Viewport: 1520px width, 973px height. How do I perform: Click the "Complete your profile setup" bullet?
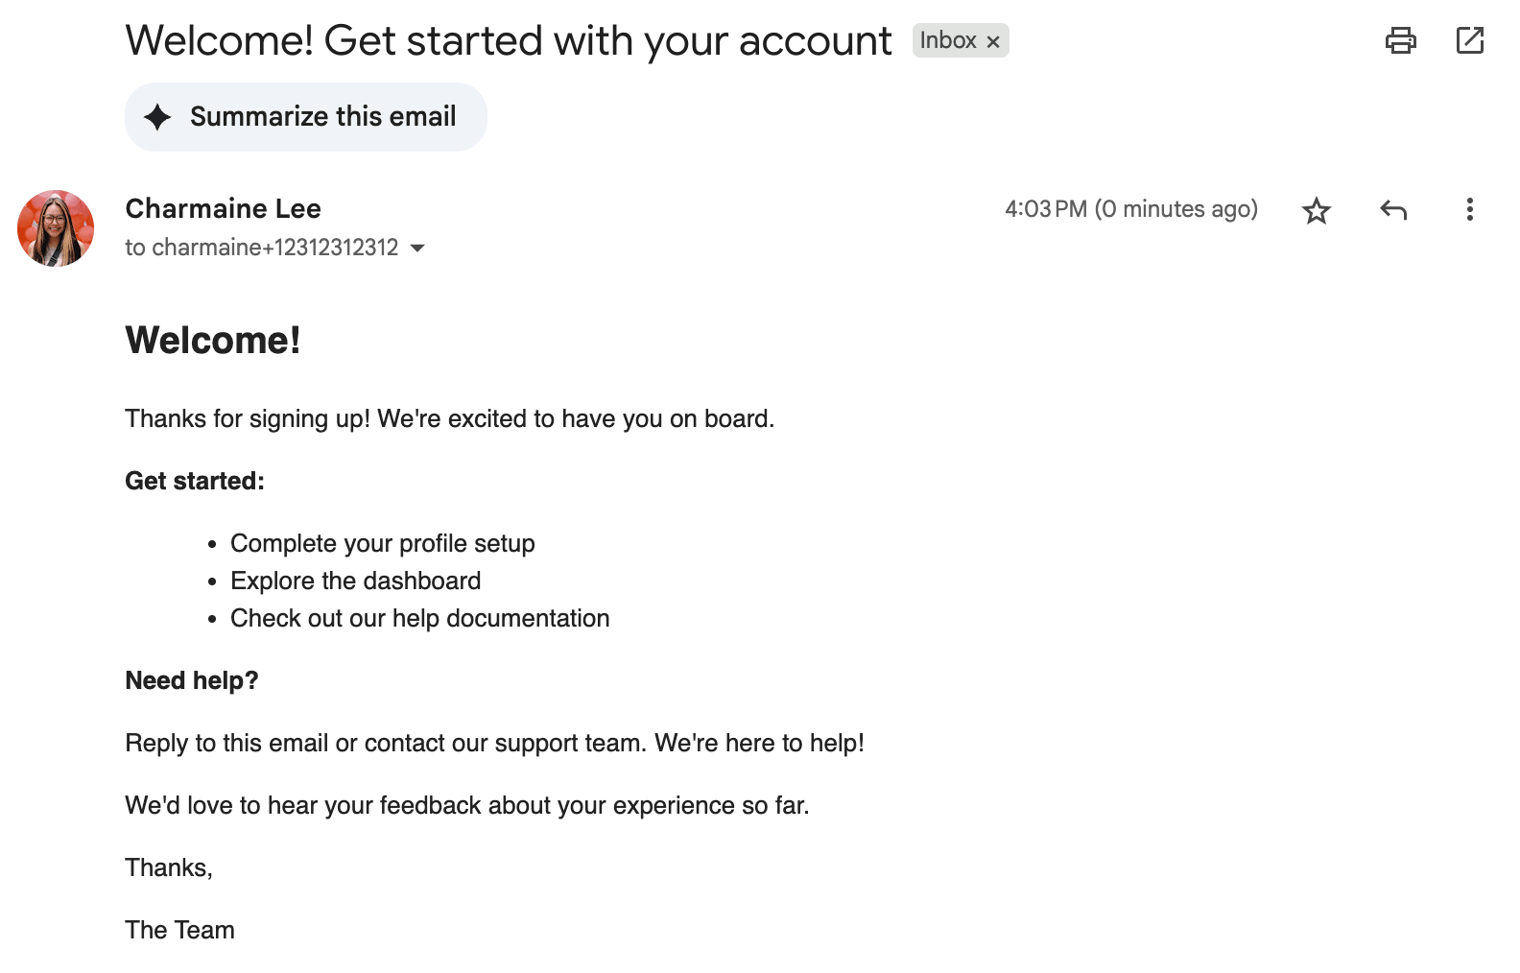pos(382,543)
